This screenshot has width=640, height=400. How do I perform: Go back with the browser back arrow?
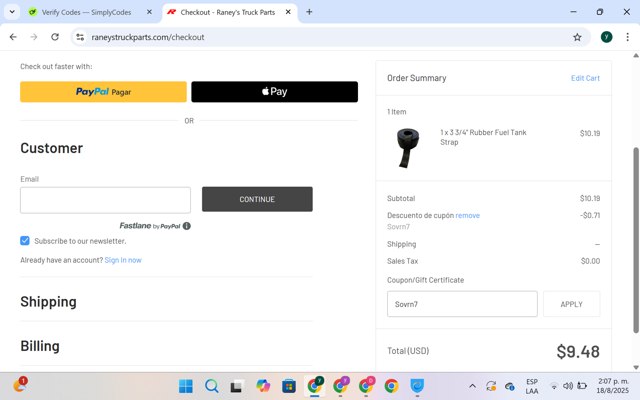coord(13,37)
